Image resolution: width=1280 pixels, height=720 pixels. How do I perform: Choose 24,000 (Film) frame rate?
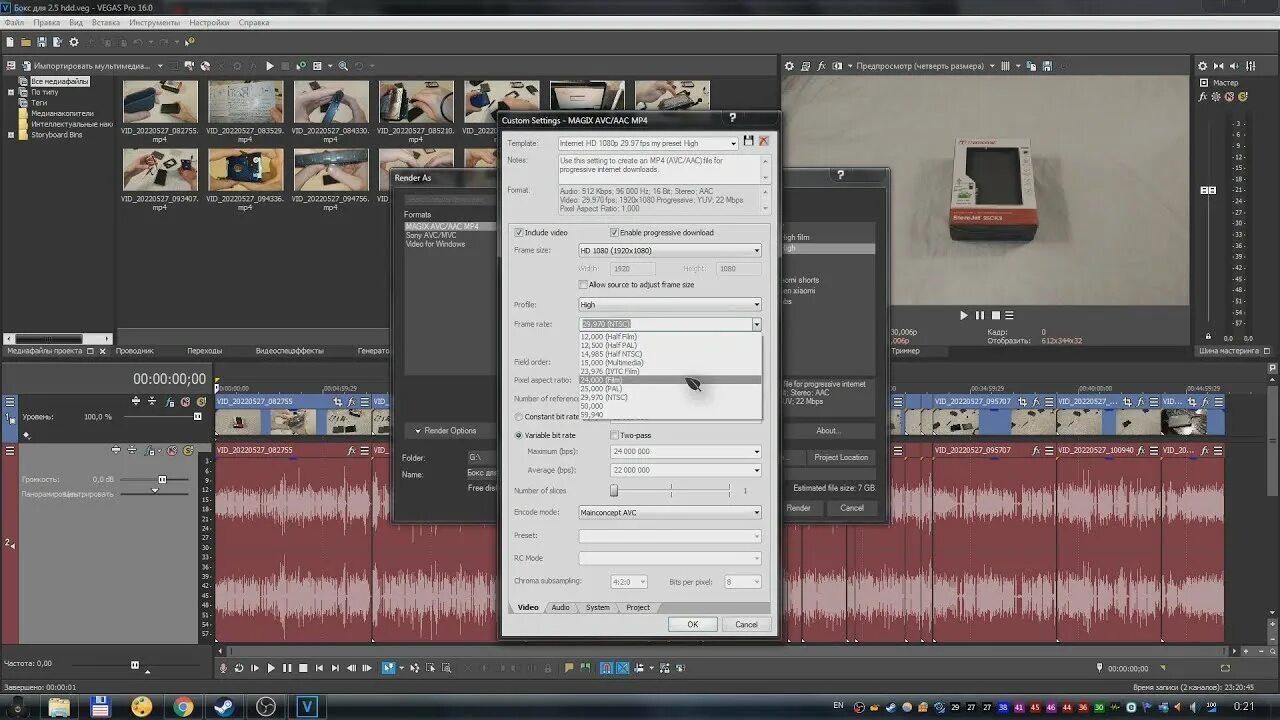(670, 380)
